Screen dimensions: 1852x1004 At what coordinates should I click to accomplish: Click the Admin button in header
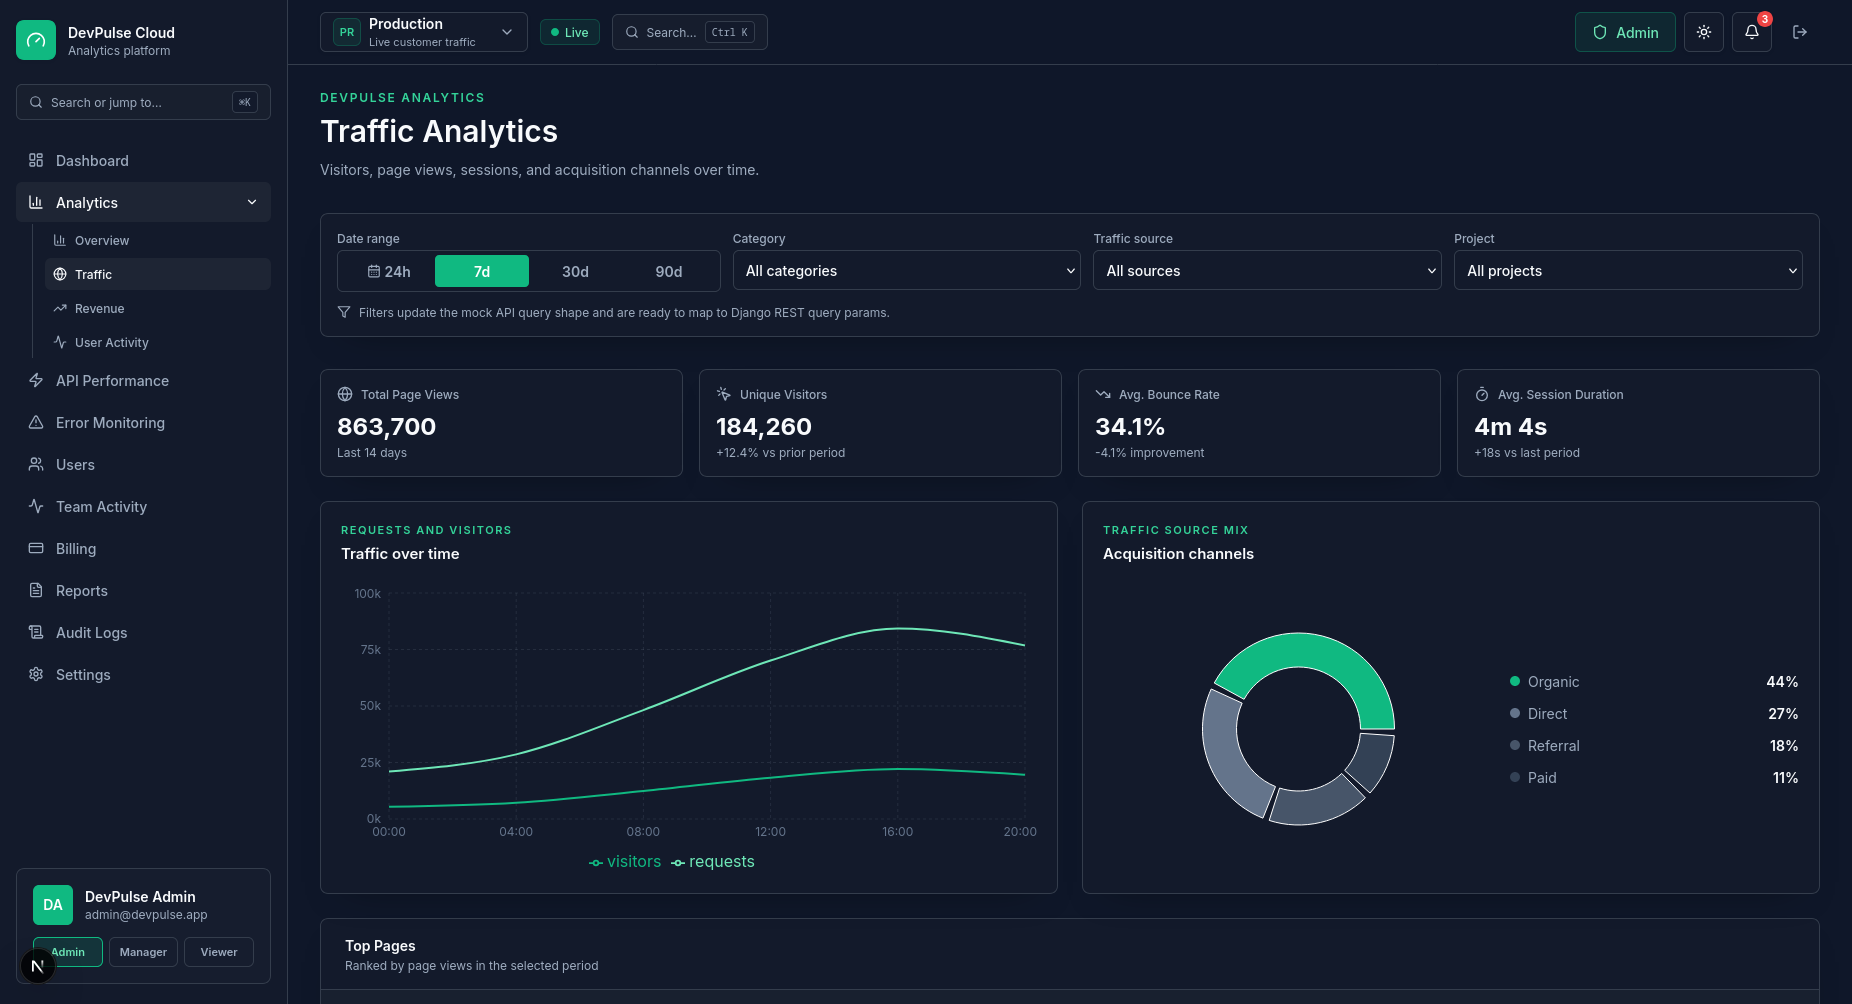1625,32
